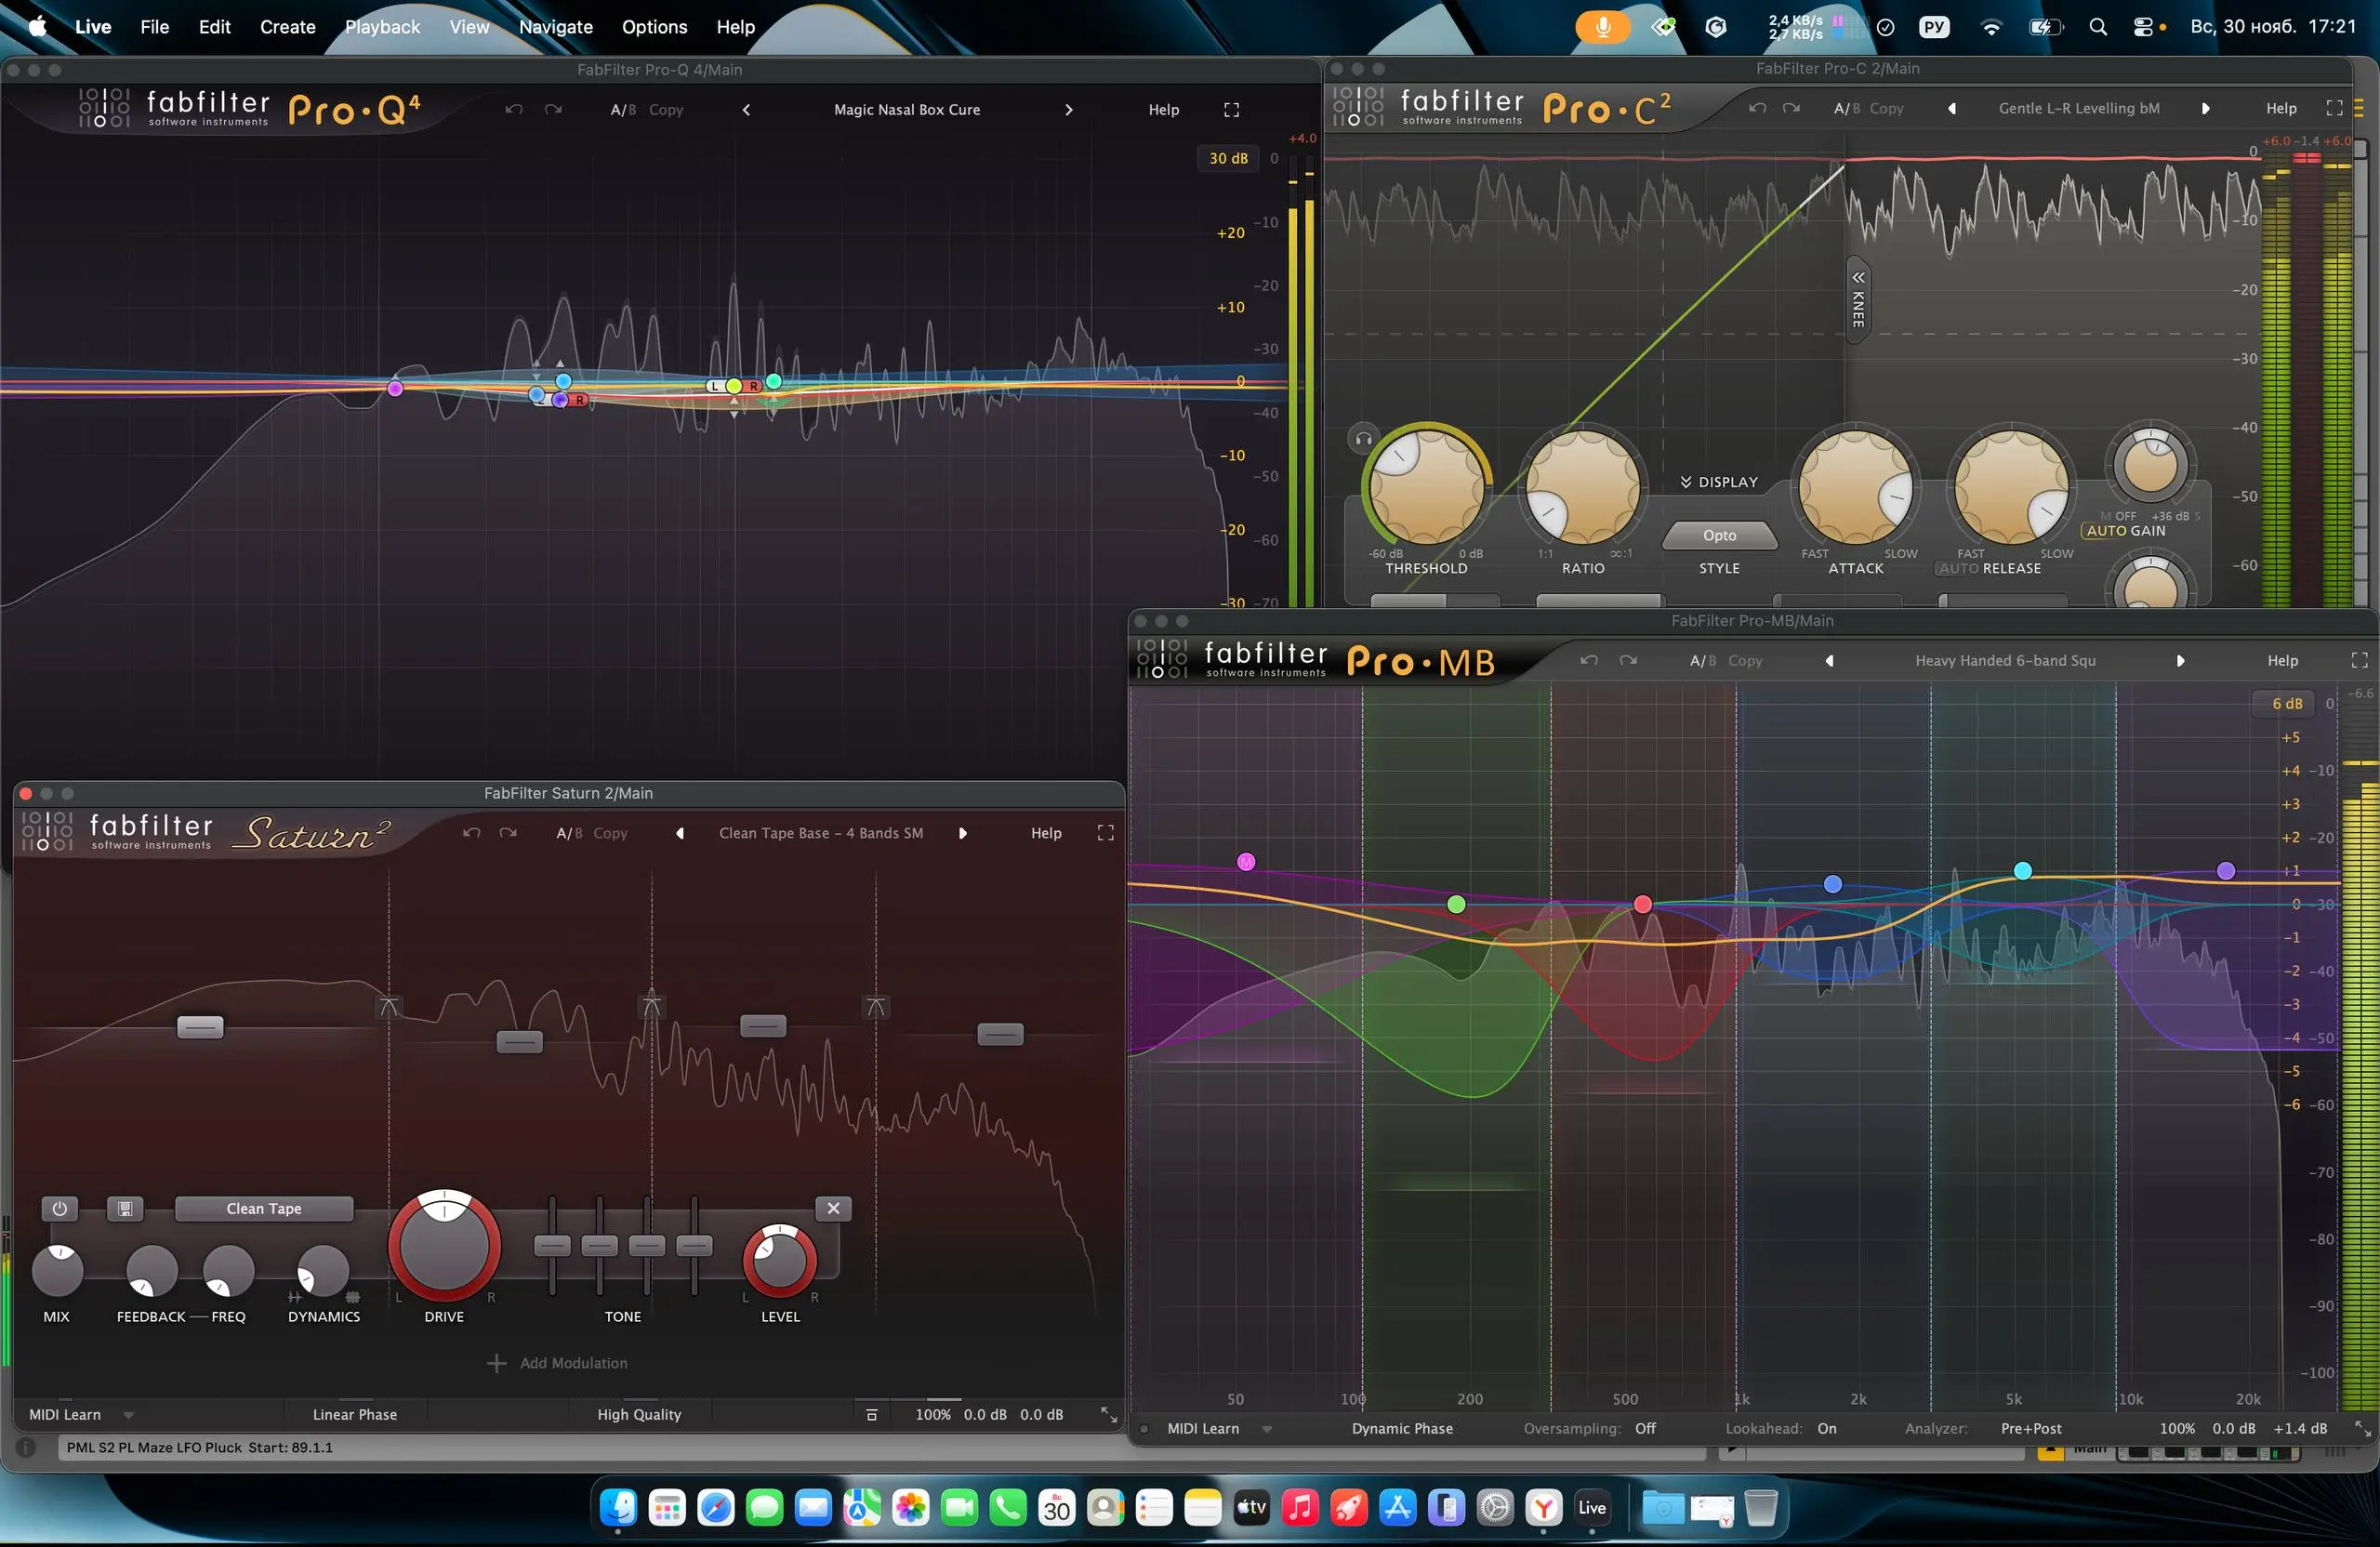This screenshot has width=2380, height=1547.
Task: Click the Drive knob in Saturn 2
Action: (444, 1245)
